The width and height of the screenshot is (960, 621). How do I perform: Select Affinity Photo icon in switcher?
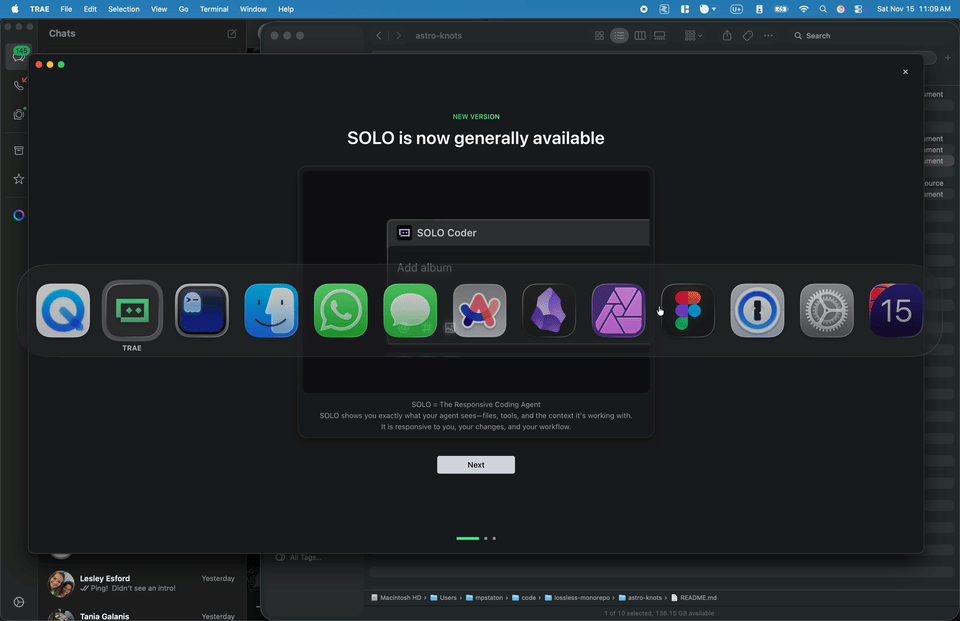point(618,310)
